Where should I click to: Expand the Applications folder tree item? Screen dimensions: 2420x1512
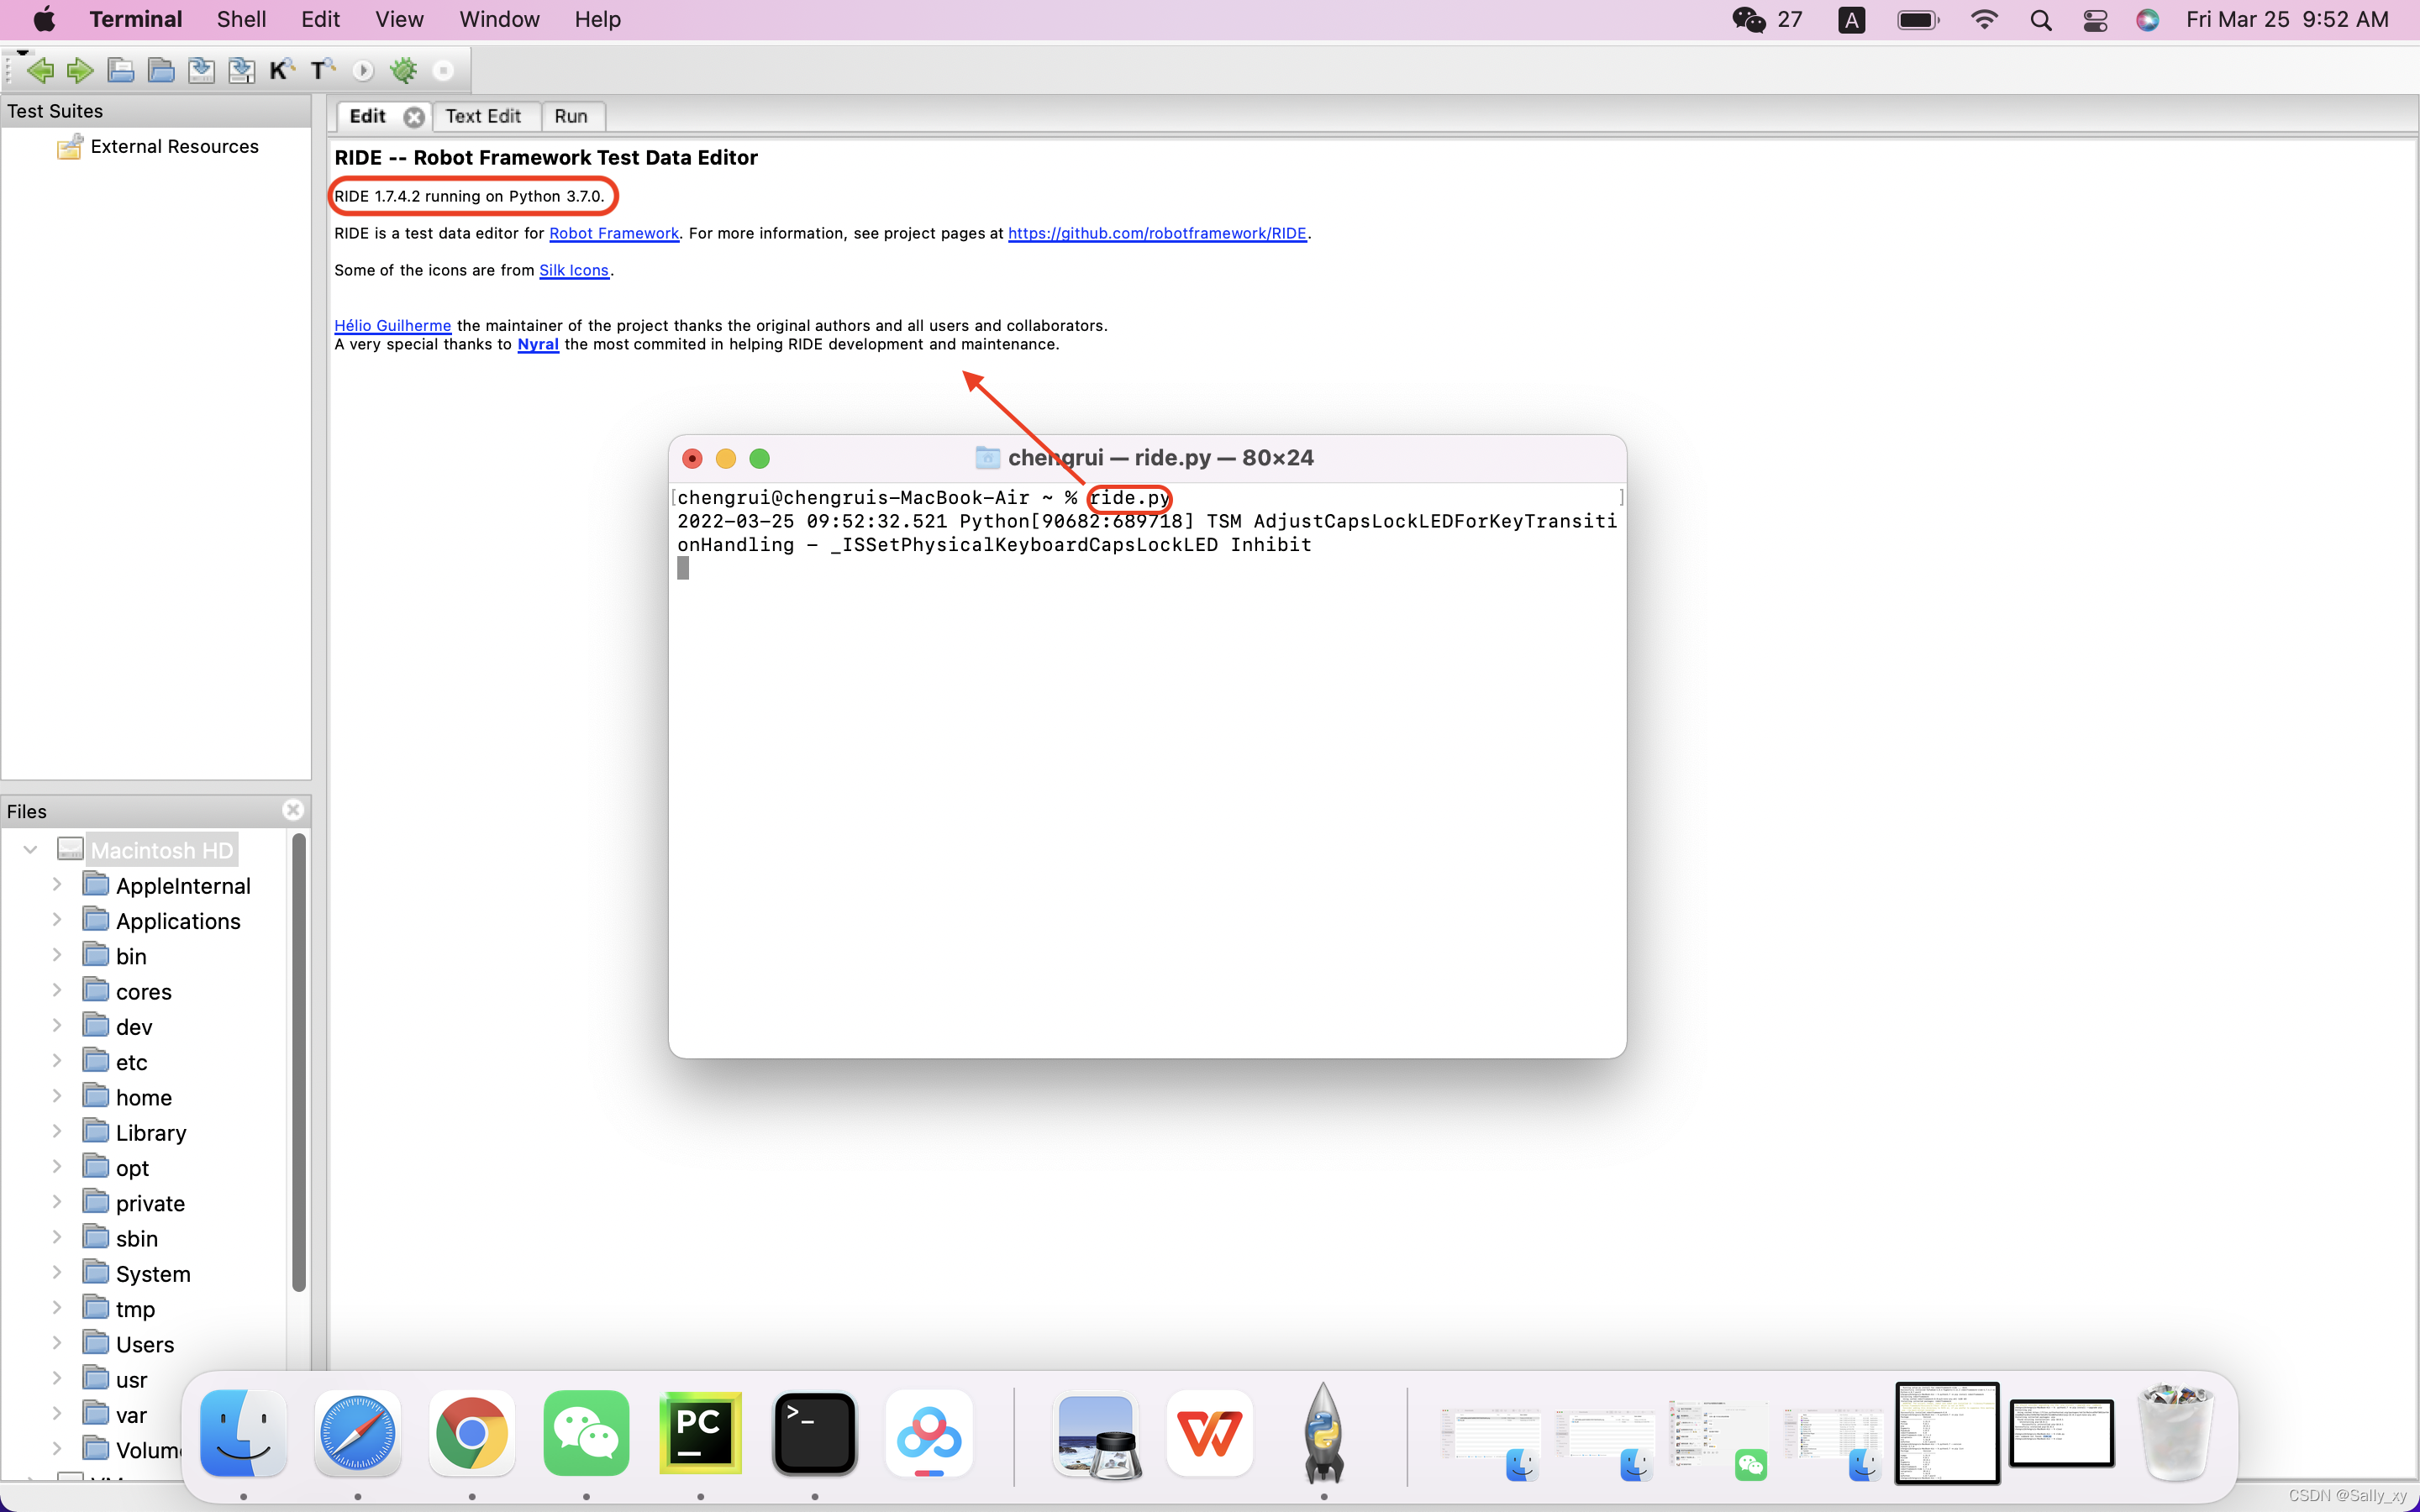pos(54,920)
